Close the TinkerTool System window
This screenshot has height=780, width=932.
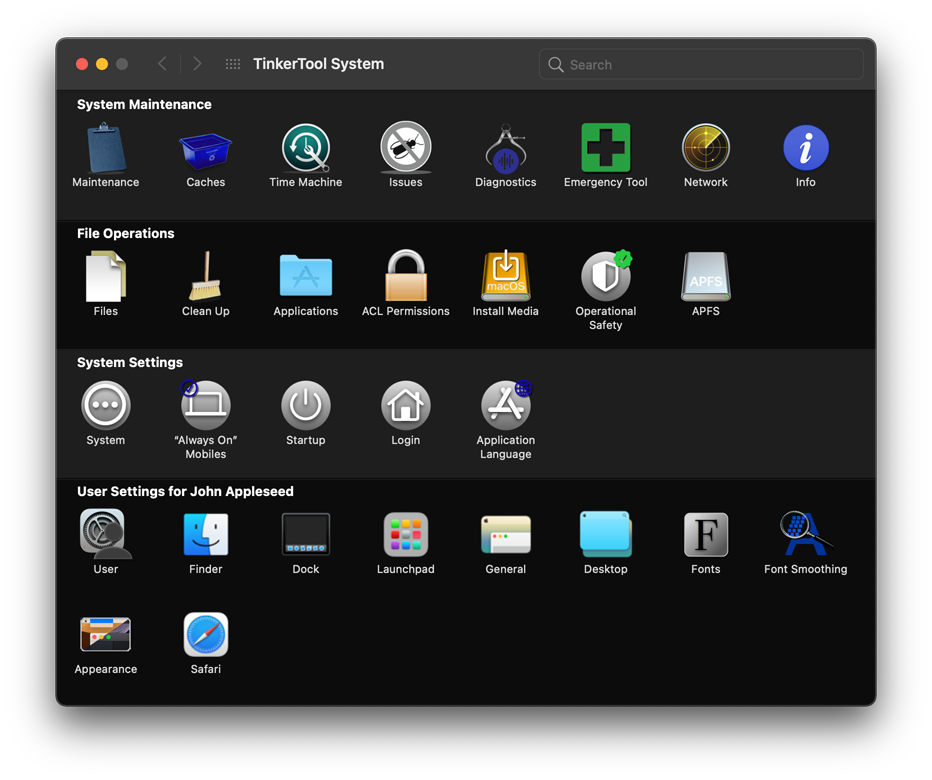click(82, 64)
